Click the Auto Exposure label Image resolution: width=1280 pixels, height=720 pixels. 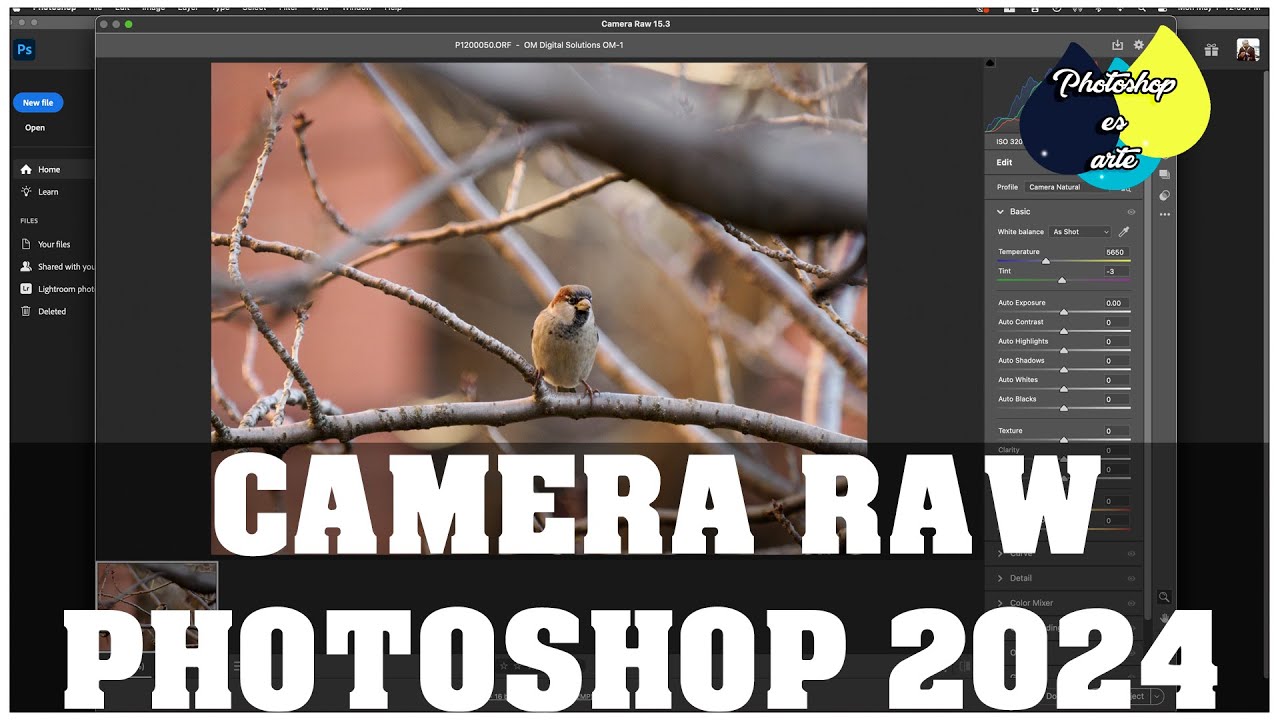point(1021,303)
